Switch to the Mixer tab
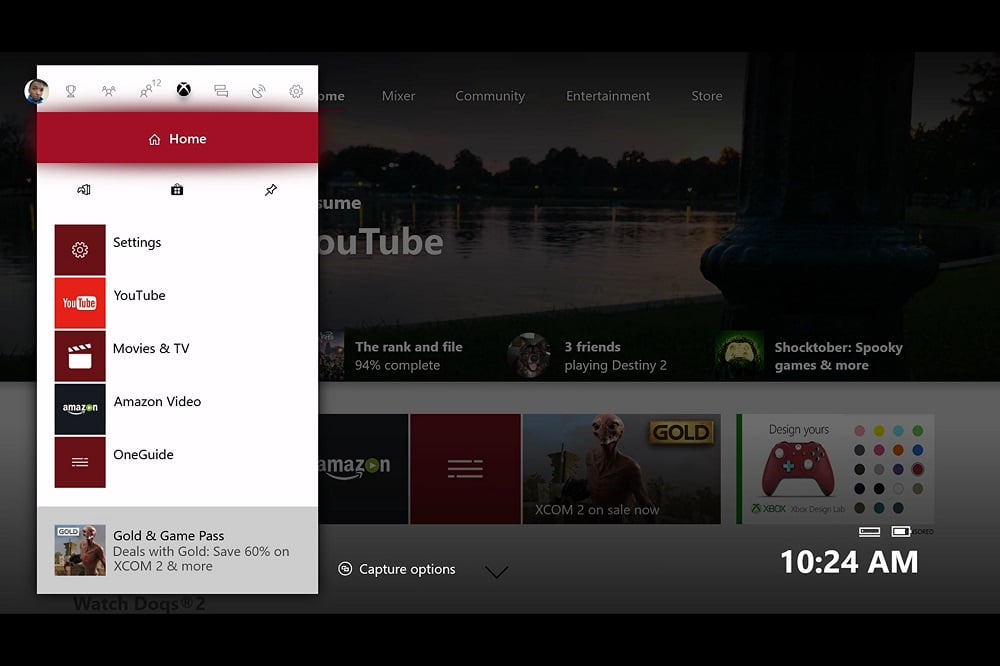This screenshot has width=1000, height=666. [x=398, y=96]
